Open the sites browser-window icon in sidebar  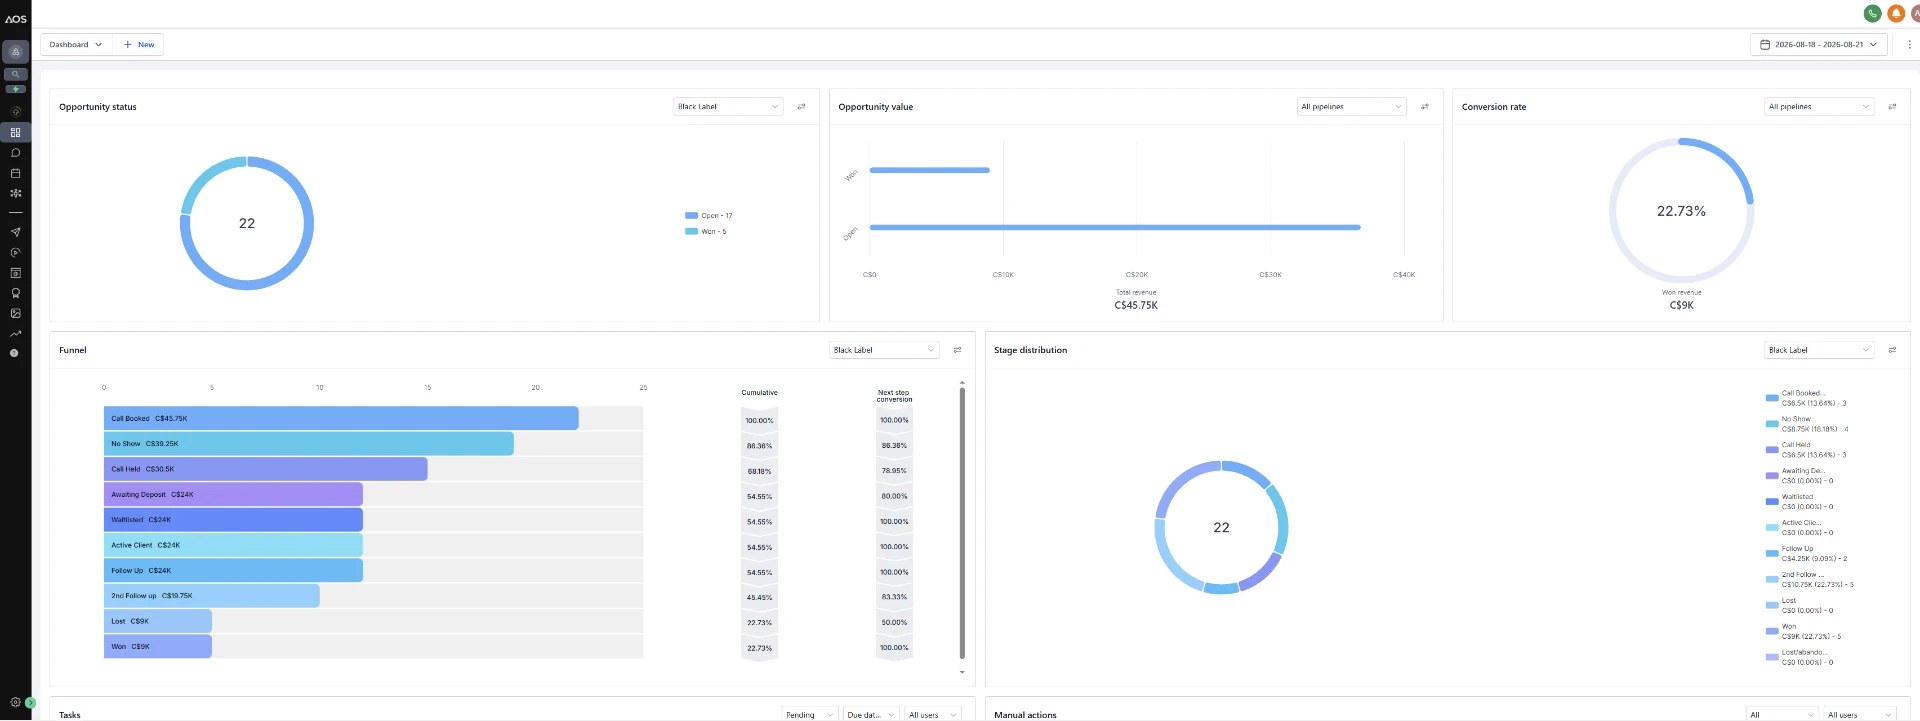(x=15, y=272)
